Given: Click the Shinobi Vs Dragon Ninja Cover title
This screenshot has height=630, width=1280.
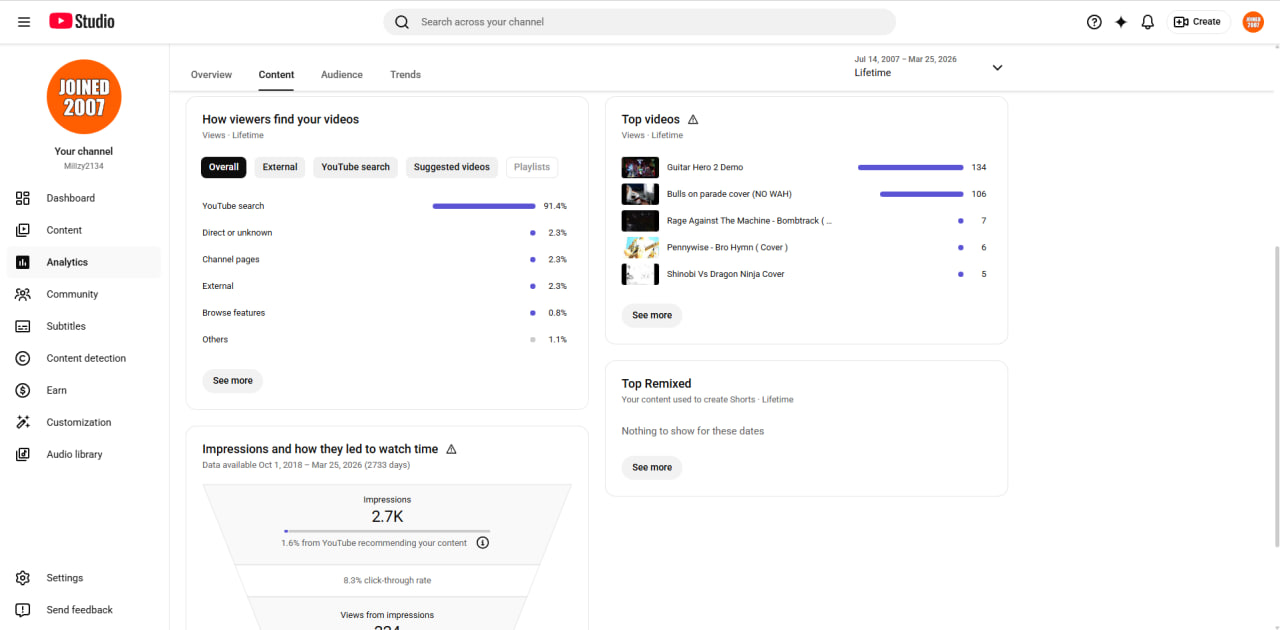Looking at the screenshot, I should [726, 274].
